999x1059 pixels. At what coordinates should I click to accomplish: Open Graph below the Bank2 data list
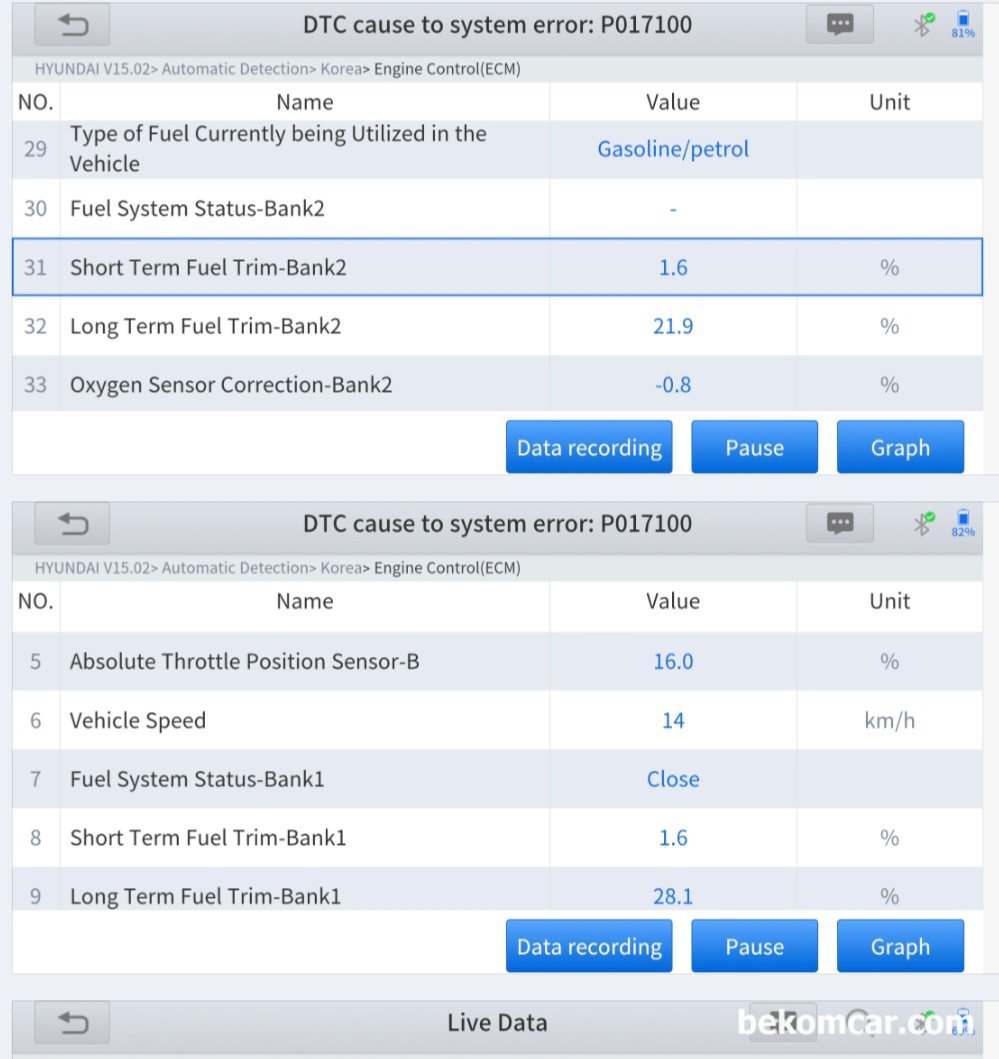(900, 447)
